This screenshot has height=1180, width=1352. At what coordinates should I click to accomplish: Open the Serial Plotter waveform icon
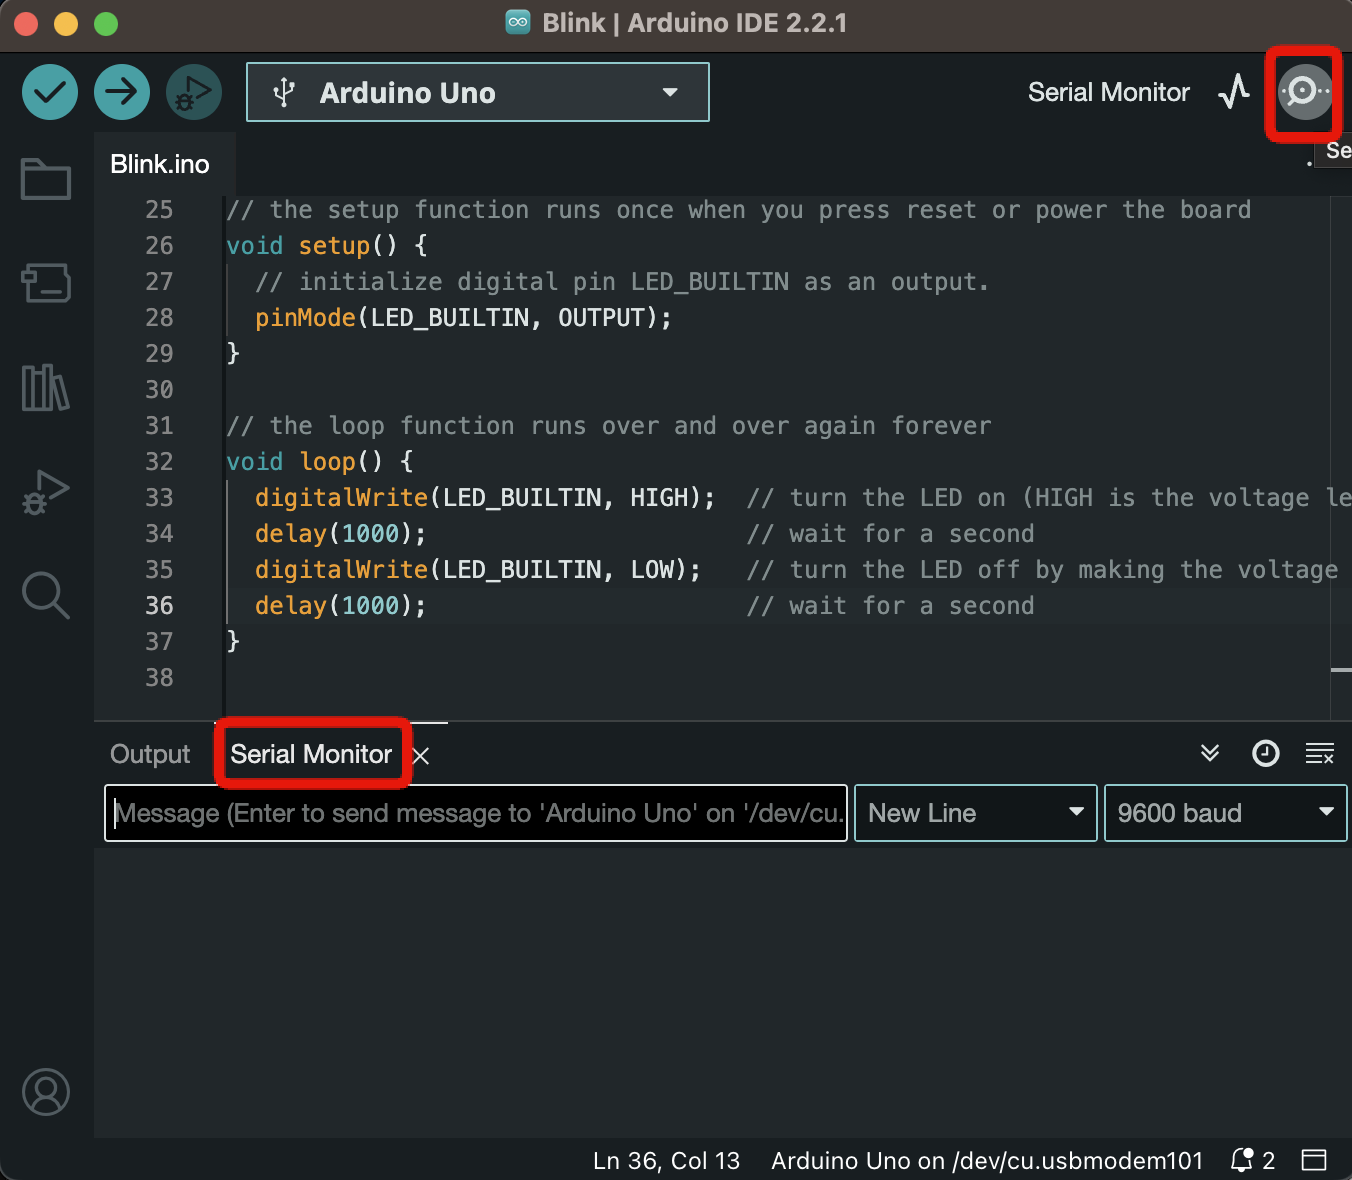(x=1234, y=92)
